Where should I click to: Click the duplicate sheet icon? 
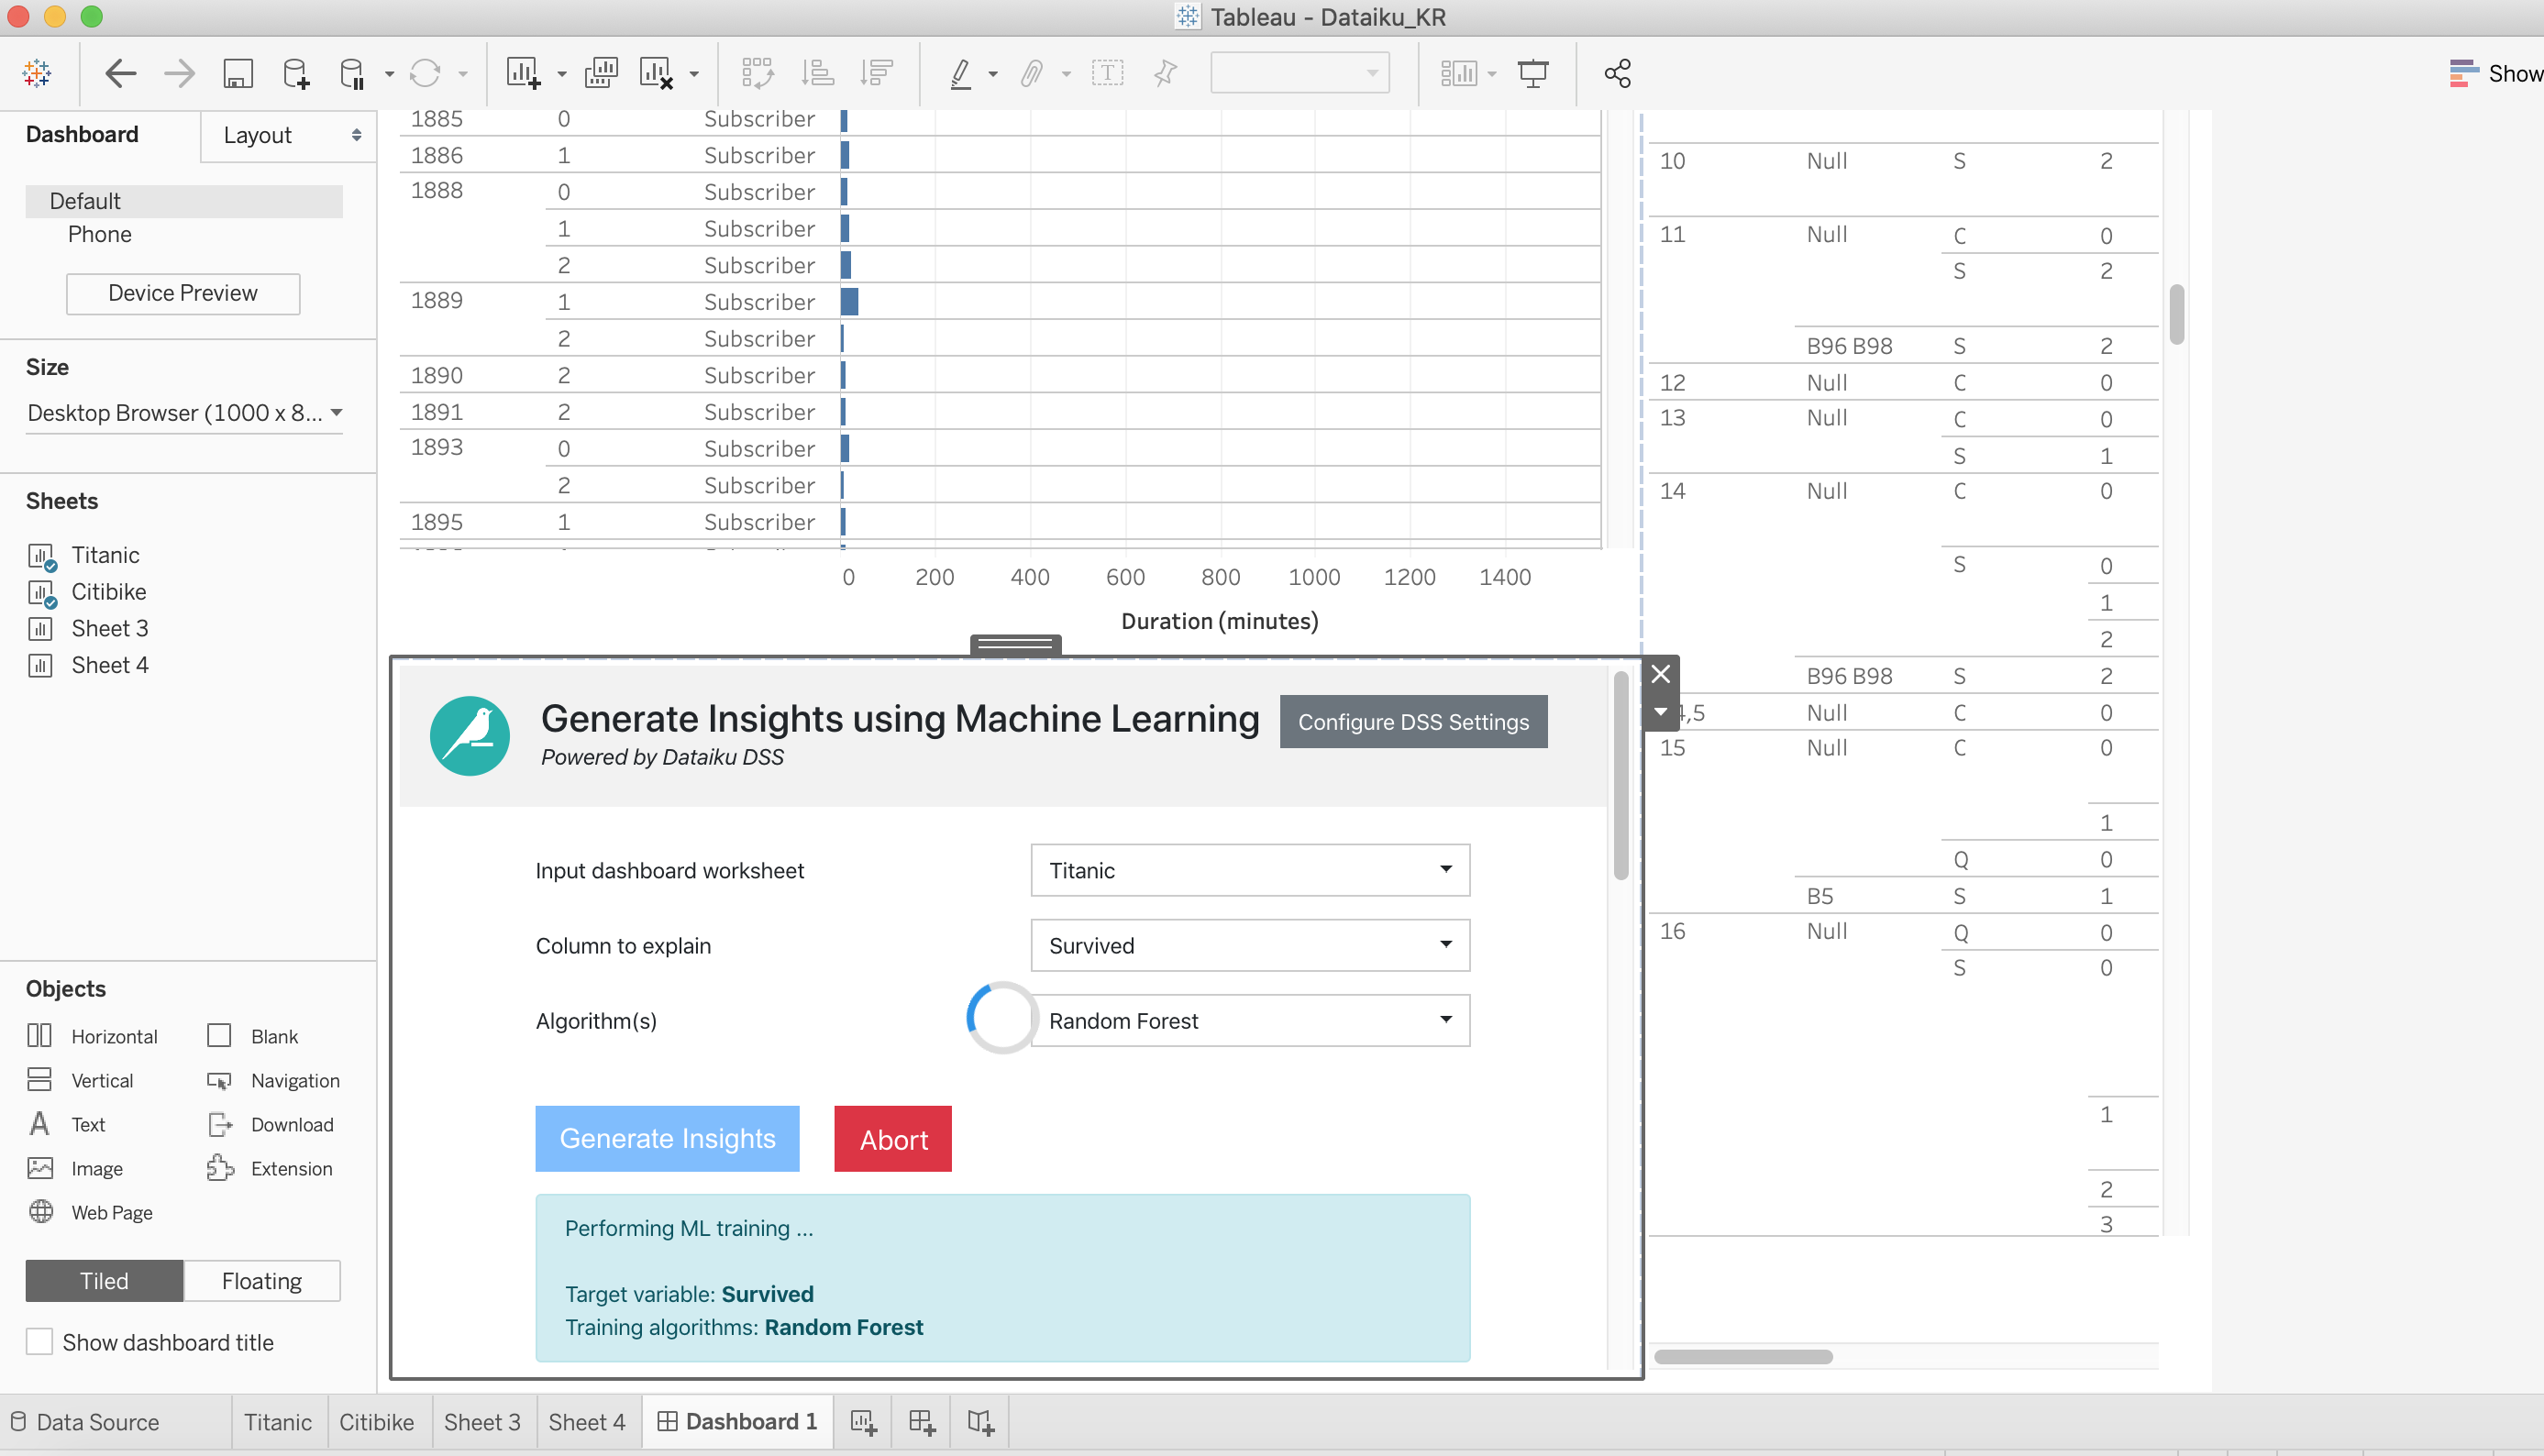coord(602,73)
